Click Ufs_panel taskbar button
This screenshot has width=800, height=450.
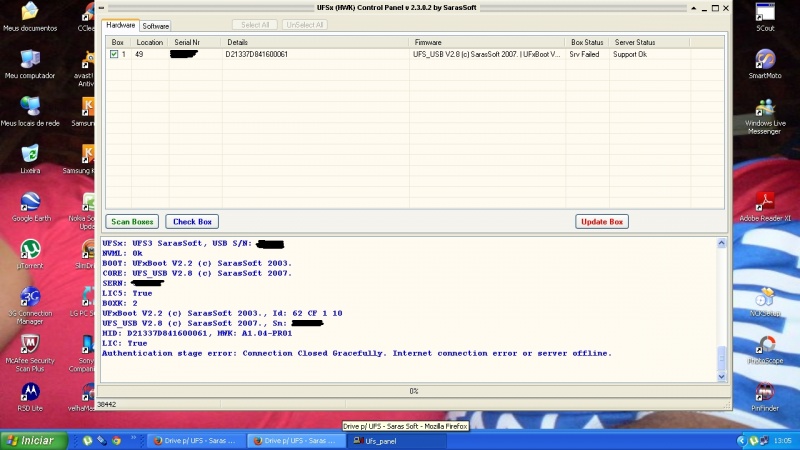coord(395,441)
